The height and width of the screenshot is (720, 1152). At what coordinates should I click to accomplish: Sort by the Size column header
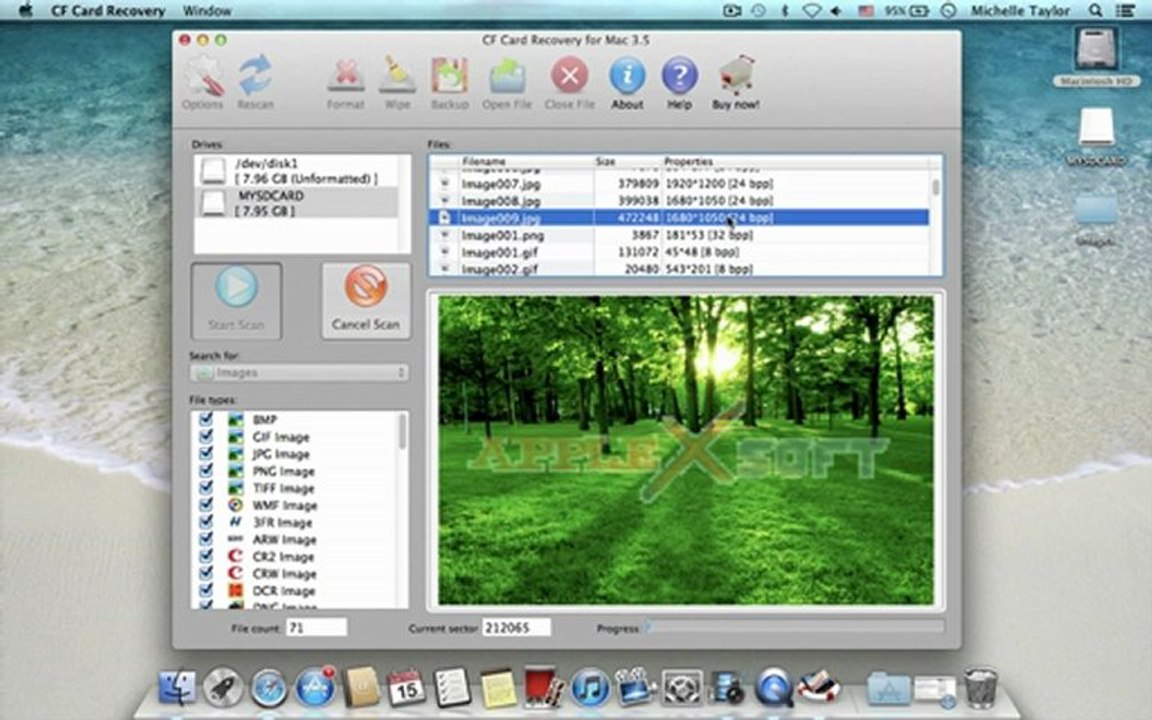point(627,161)
